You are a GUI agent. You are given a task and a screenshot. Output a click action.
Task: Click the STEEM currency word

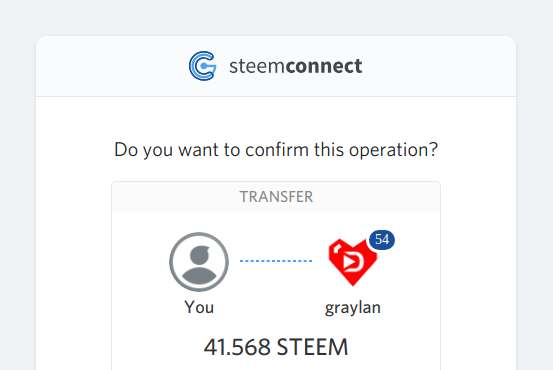pyautogui.click(x=312, y=347)
